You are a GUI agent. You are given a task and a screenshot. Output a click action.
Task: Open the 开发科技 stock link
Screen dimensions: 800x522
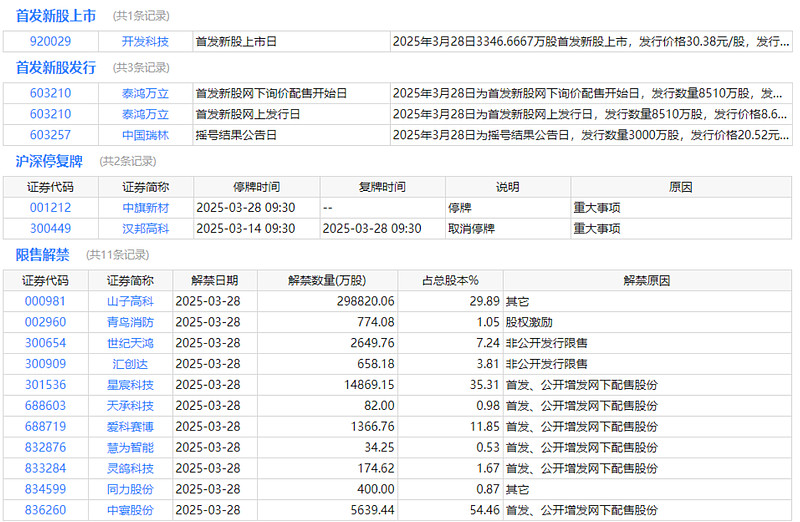[145, 41]
